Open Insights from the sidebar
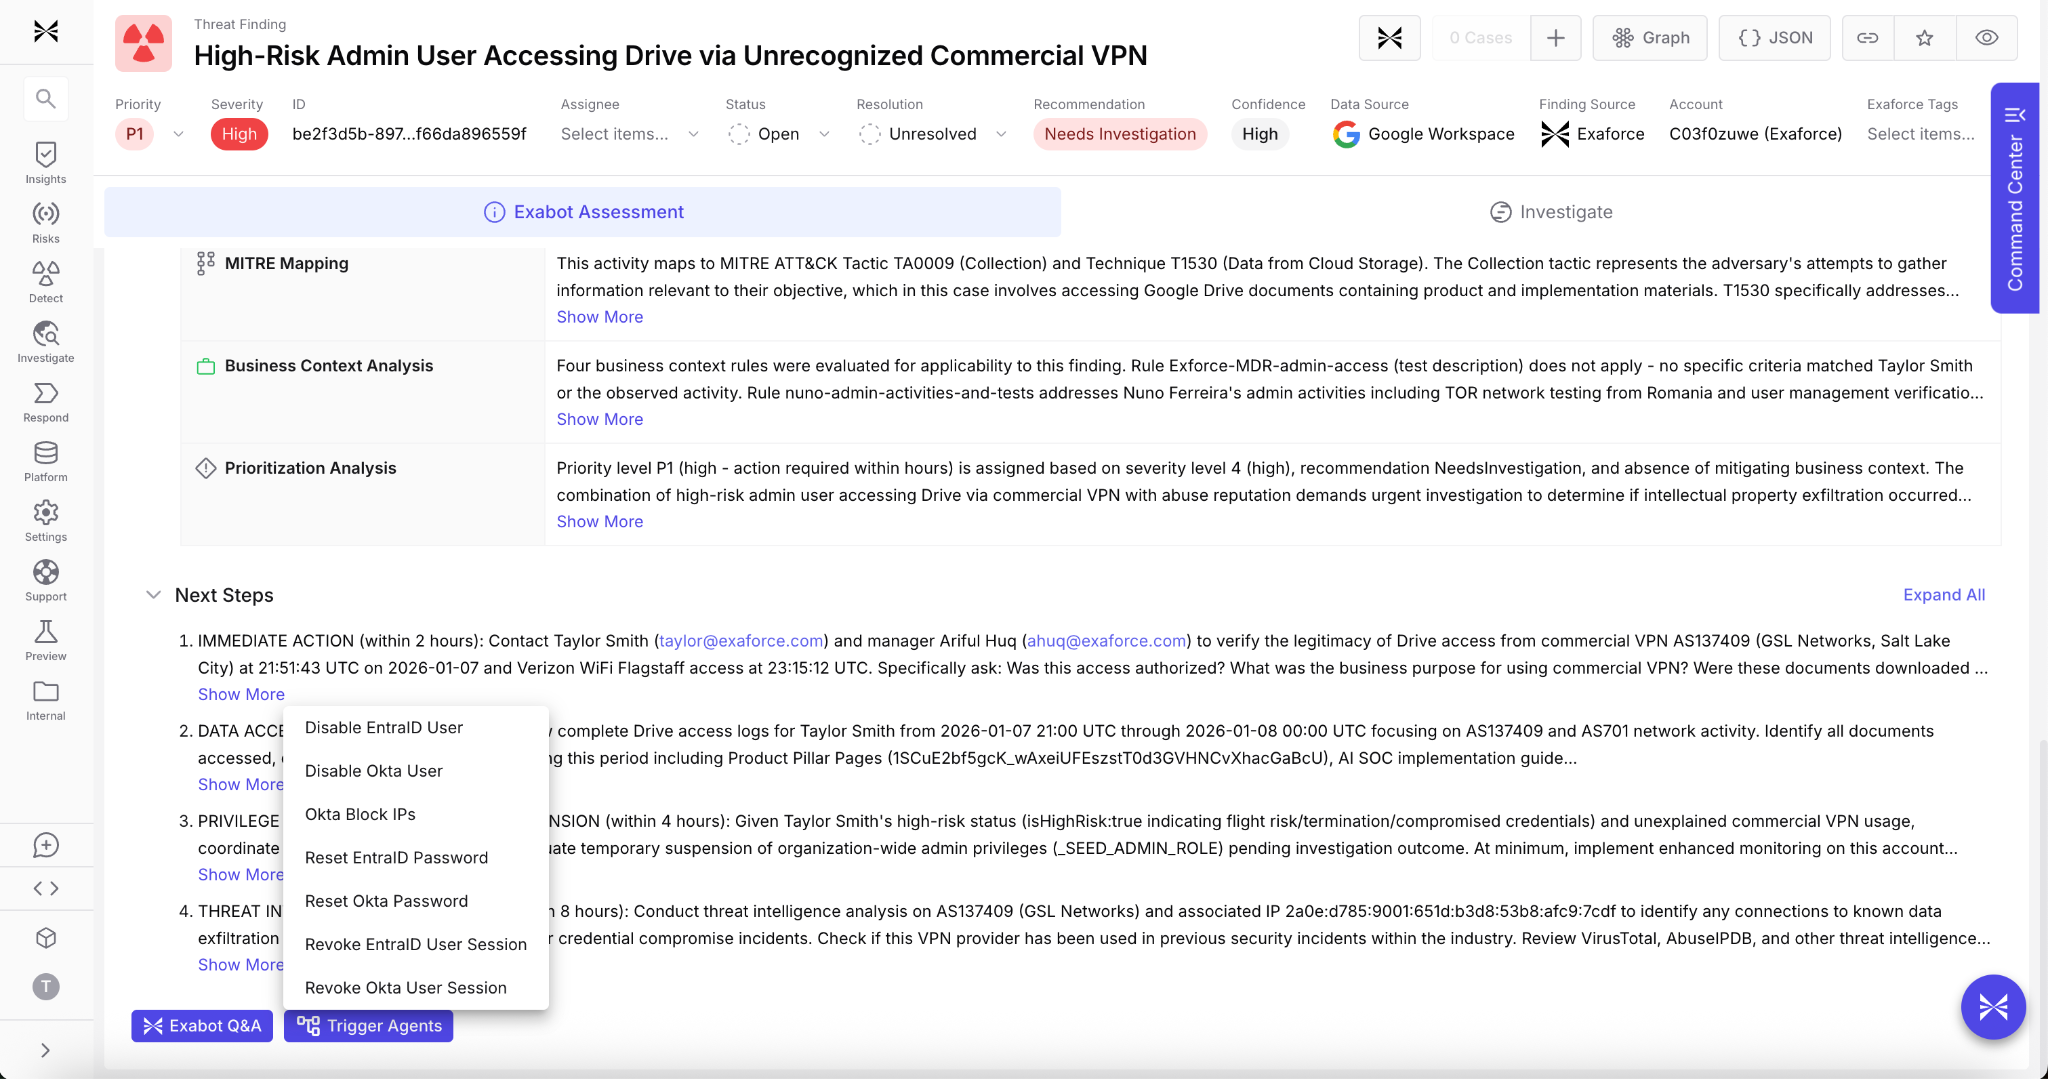 tap(46, 163)
